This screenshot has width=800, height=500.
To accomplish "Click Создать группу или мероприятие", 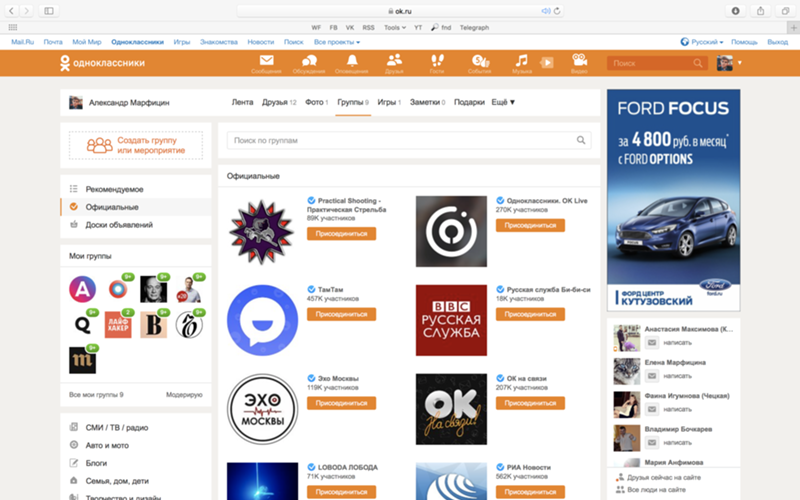I will click(136, 145).
